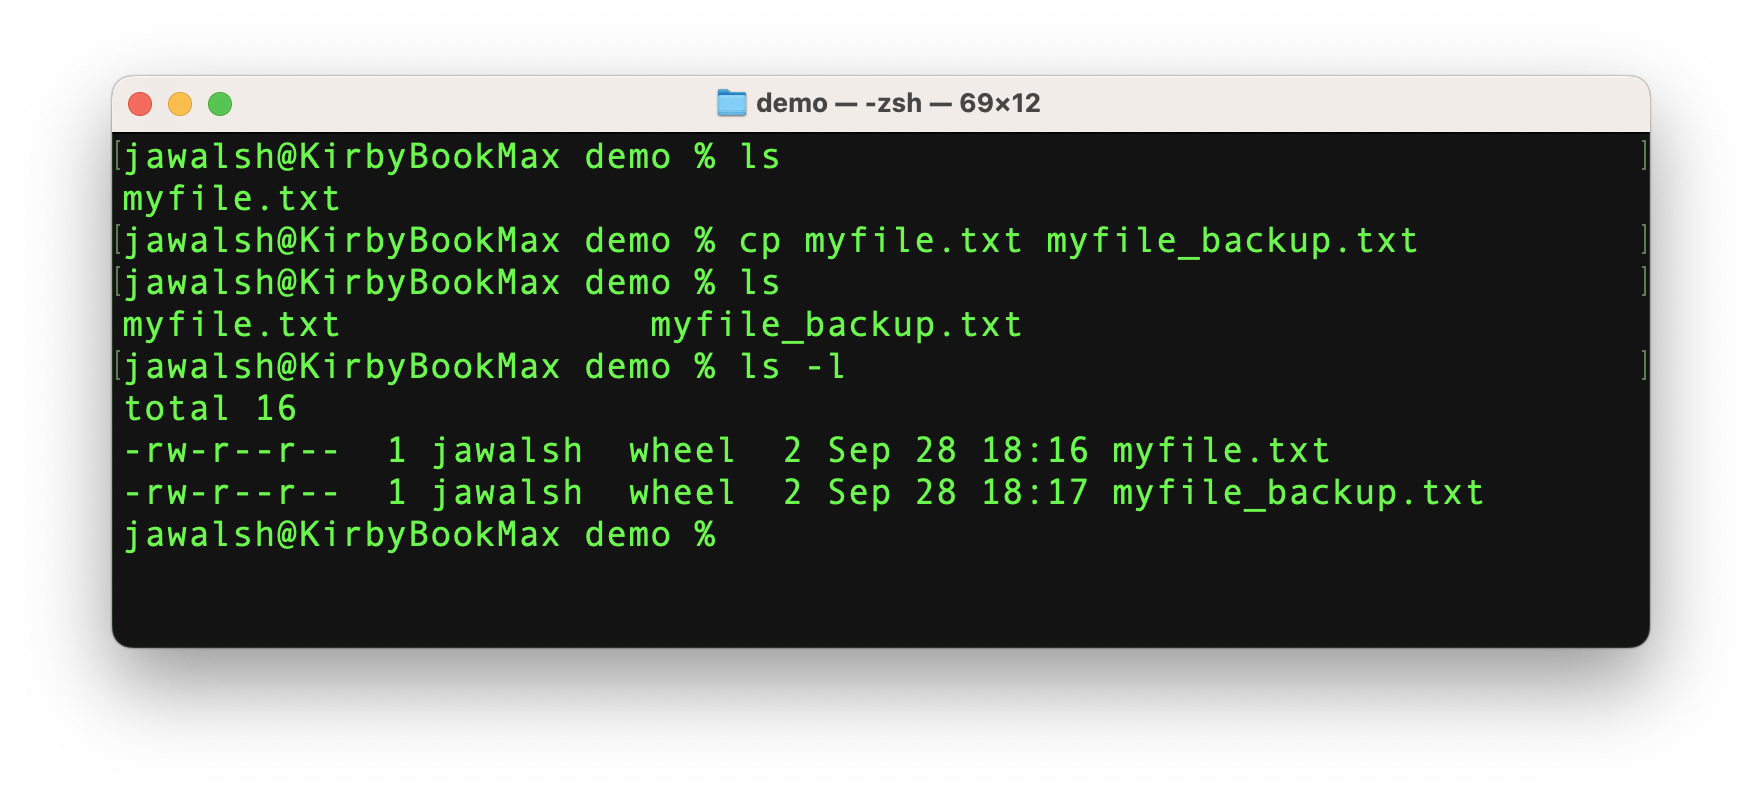
Task: Click 'myfile.txt' output under the first ls
Action: coord(231,199)
